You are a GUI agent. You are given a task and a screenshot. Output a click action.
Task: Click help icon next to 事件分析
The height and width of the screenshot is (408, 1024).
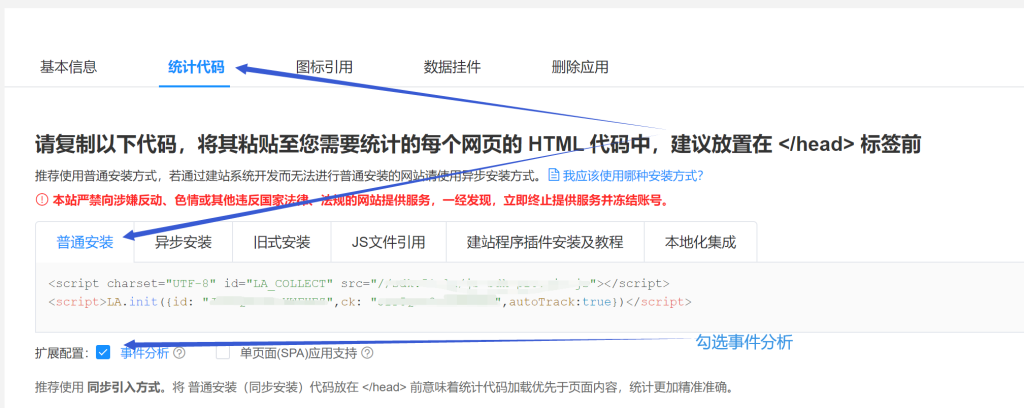[180, 353]
